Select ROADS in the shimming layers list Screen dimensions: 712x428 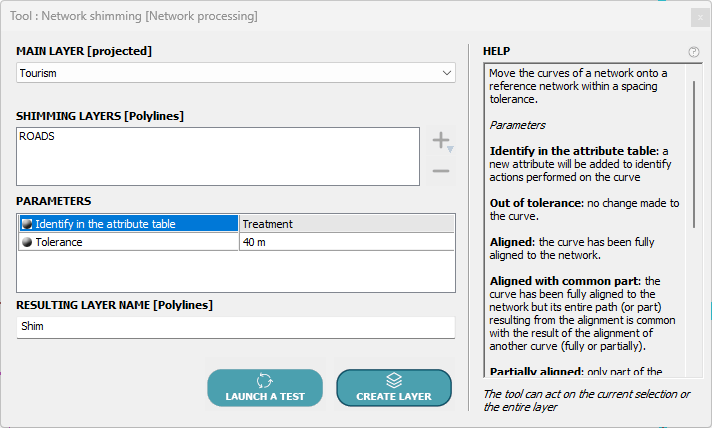(x=37, y=137)
